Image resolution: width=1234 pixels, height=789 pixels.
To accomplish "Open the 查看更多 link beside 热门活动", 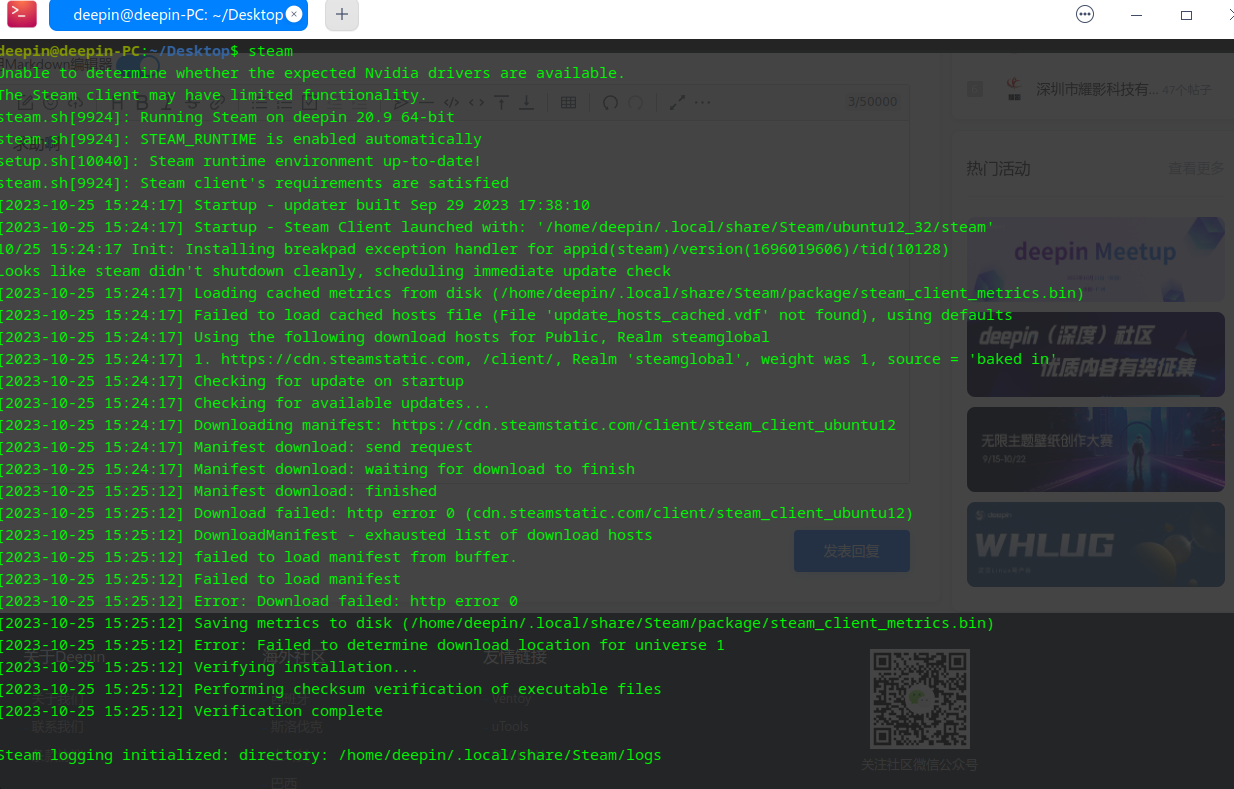I will tap(1196, 169).
